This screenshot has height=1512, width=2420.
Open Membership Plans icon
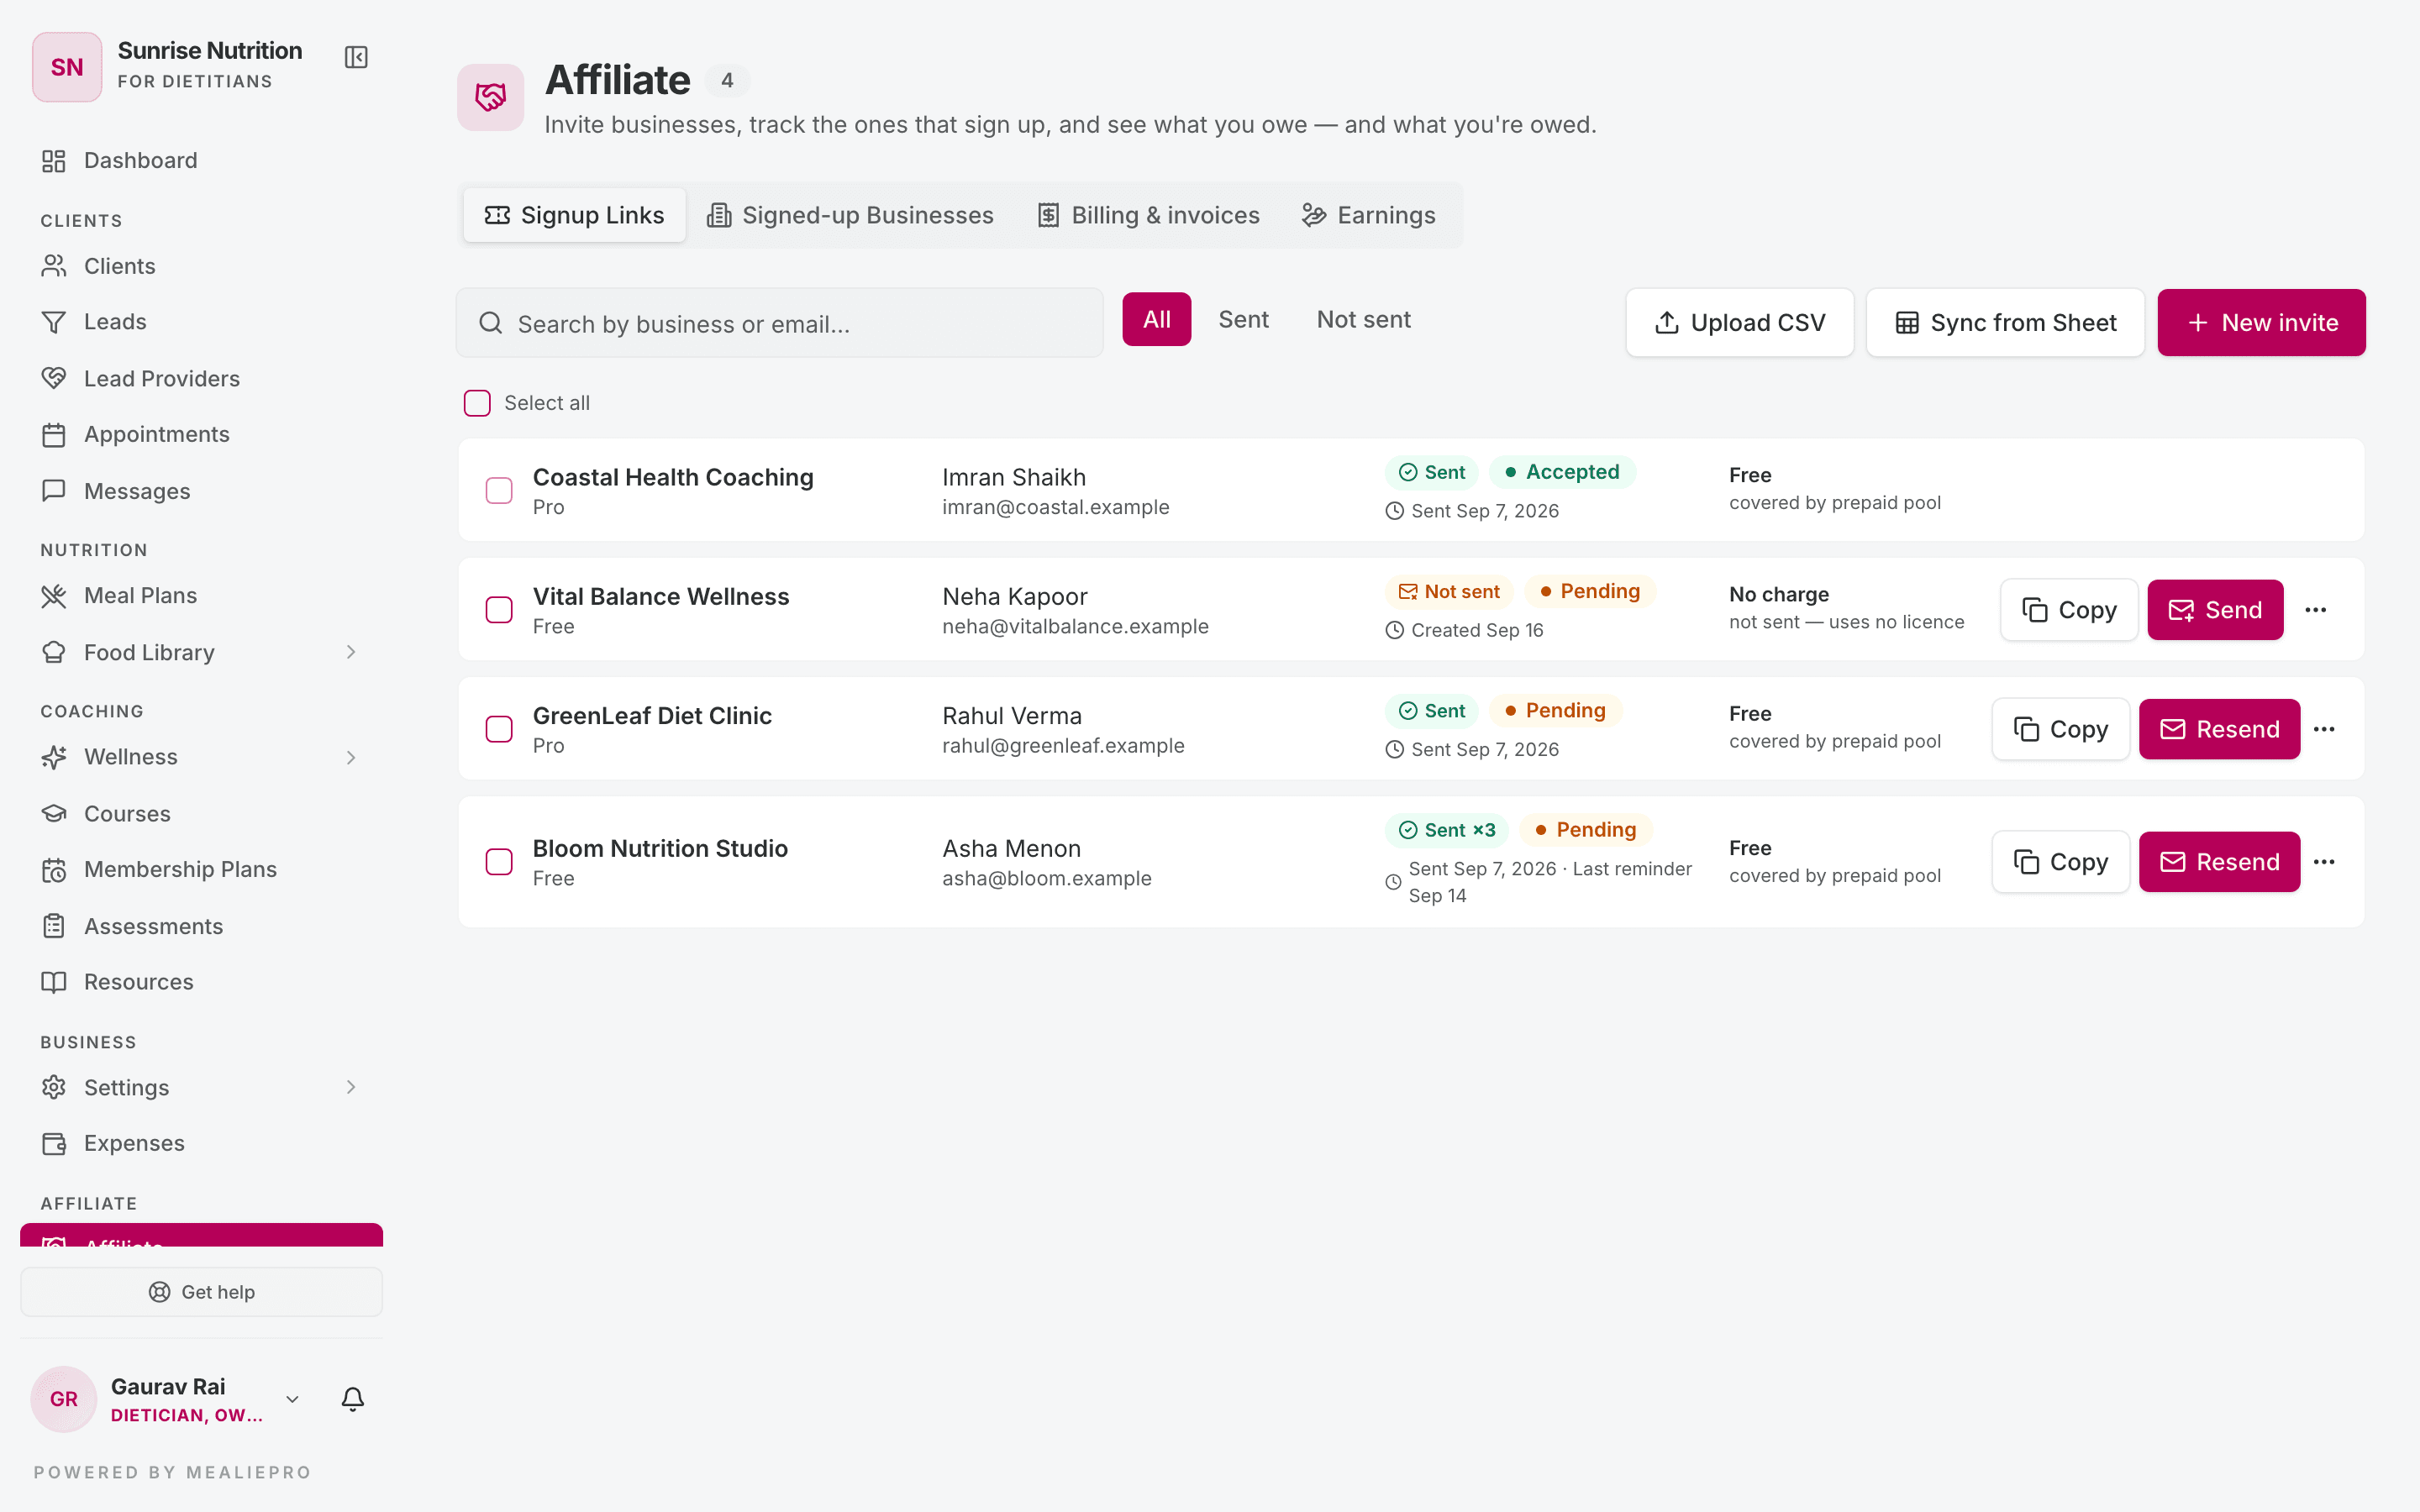54,870
